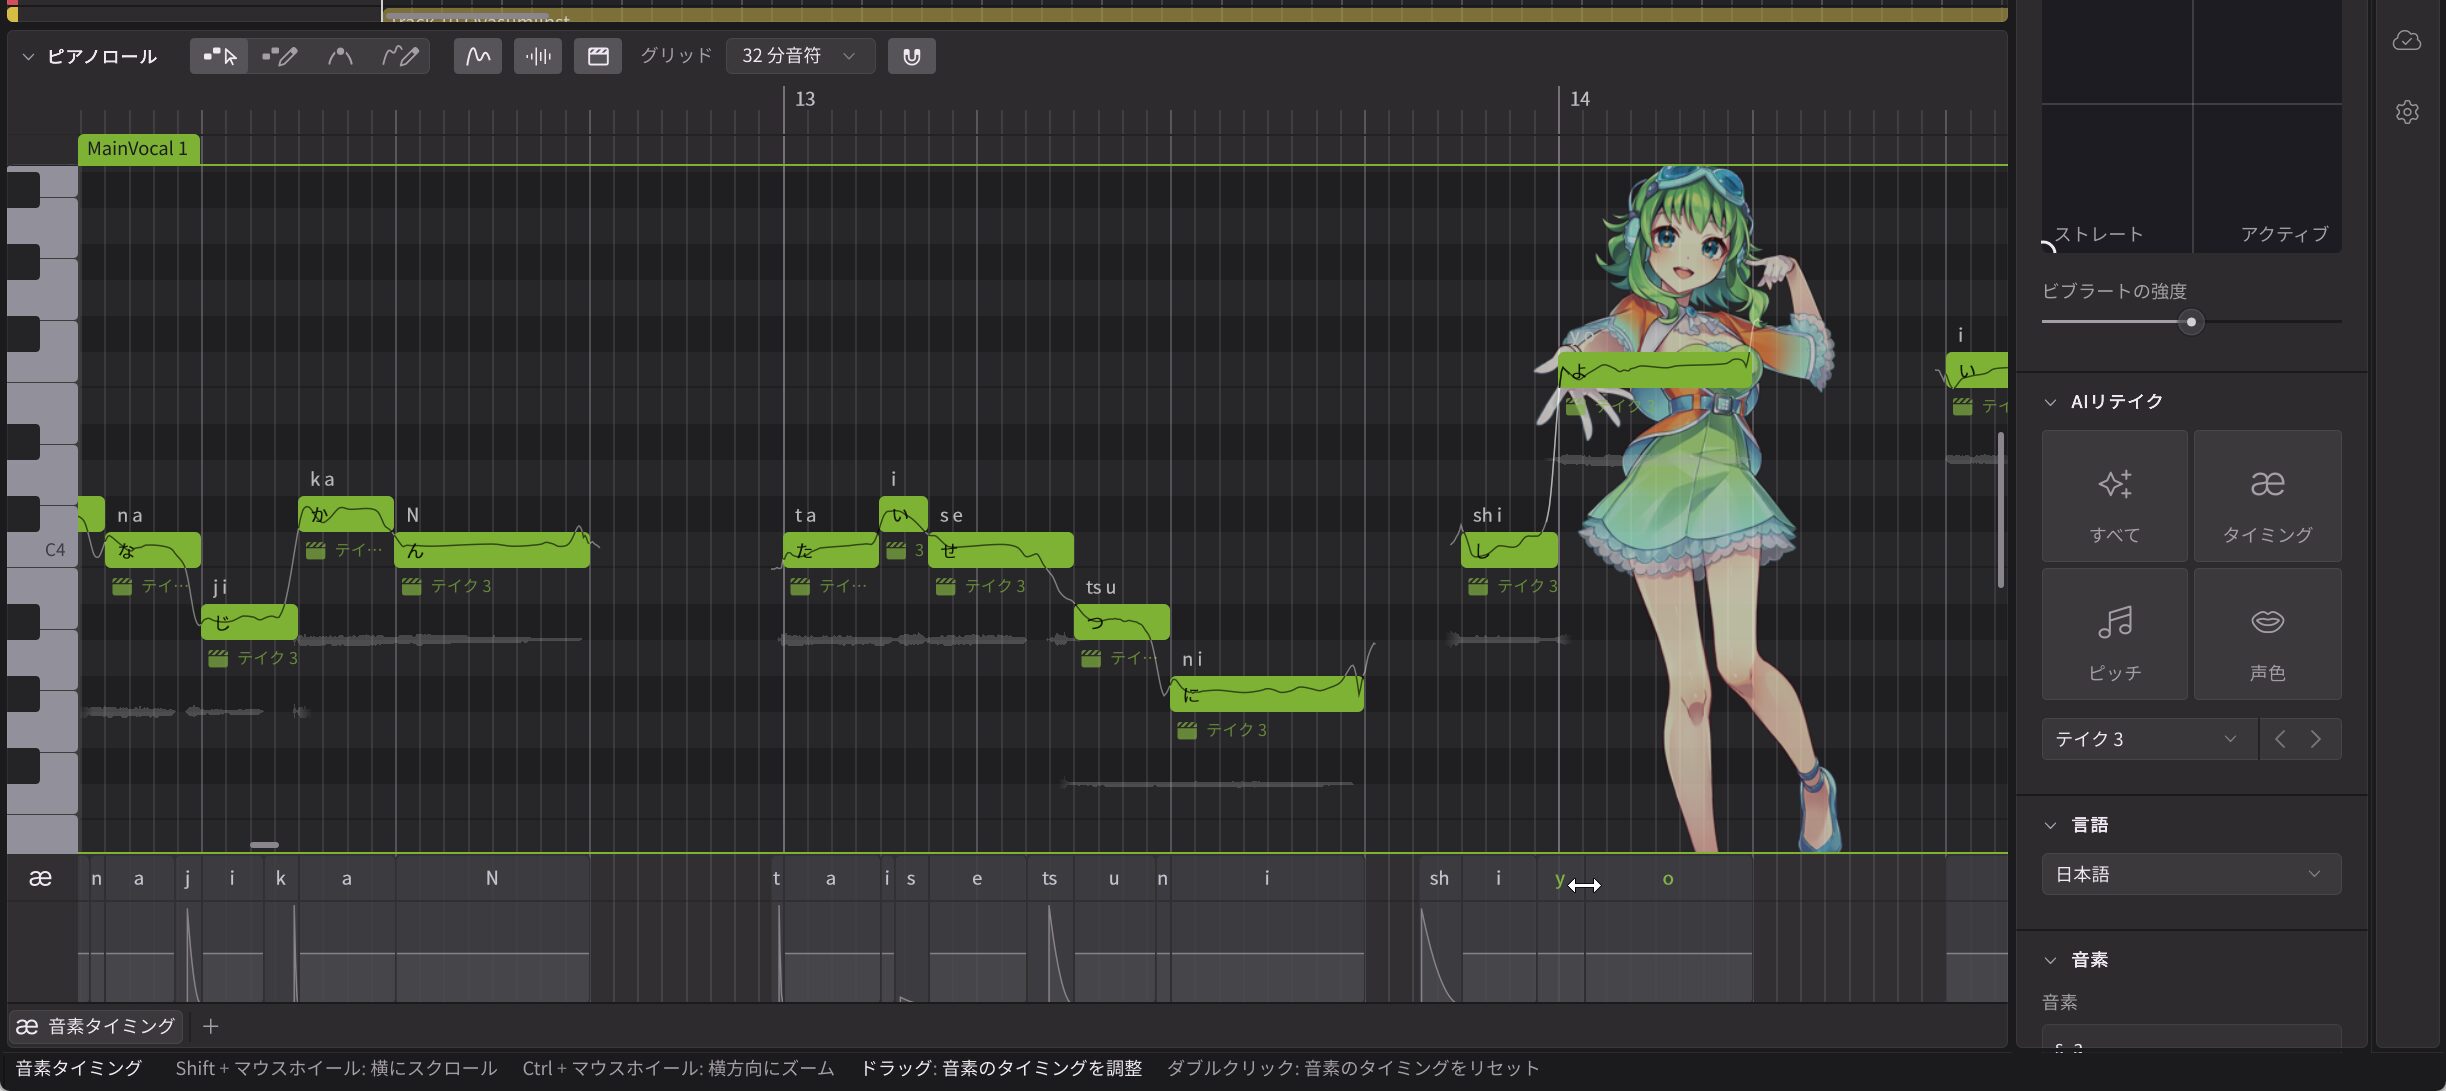Collapse the 音素 section

(2050, 960)
